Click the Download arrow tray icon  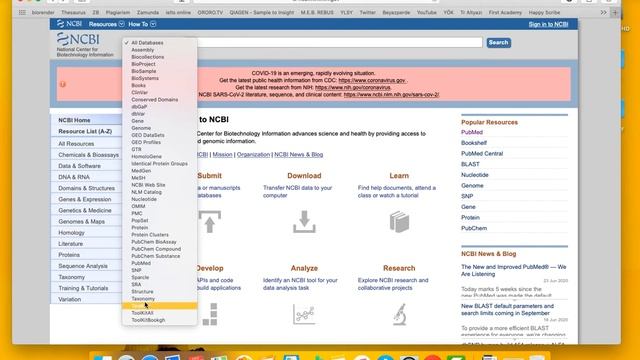tap(304, 222)
